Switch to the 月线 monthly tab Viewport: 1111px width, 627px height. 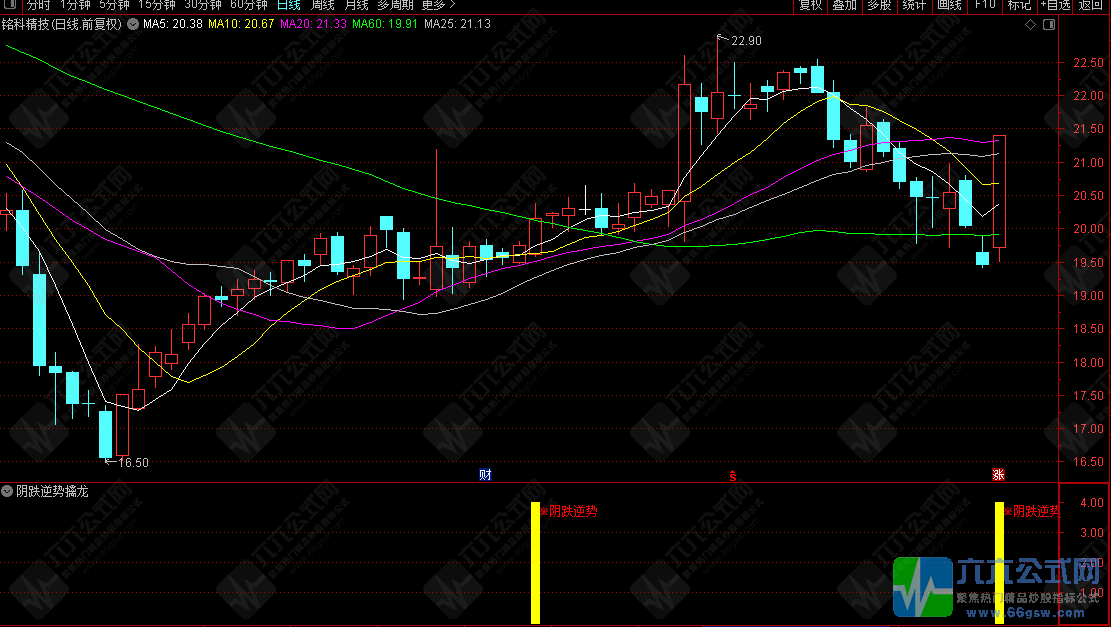click(356, 5)
